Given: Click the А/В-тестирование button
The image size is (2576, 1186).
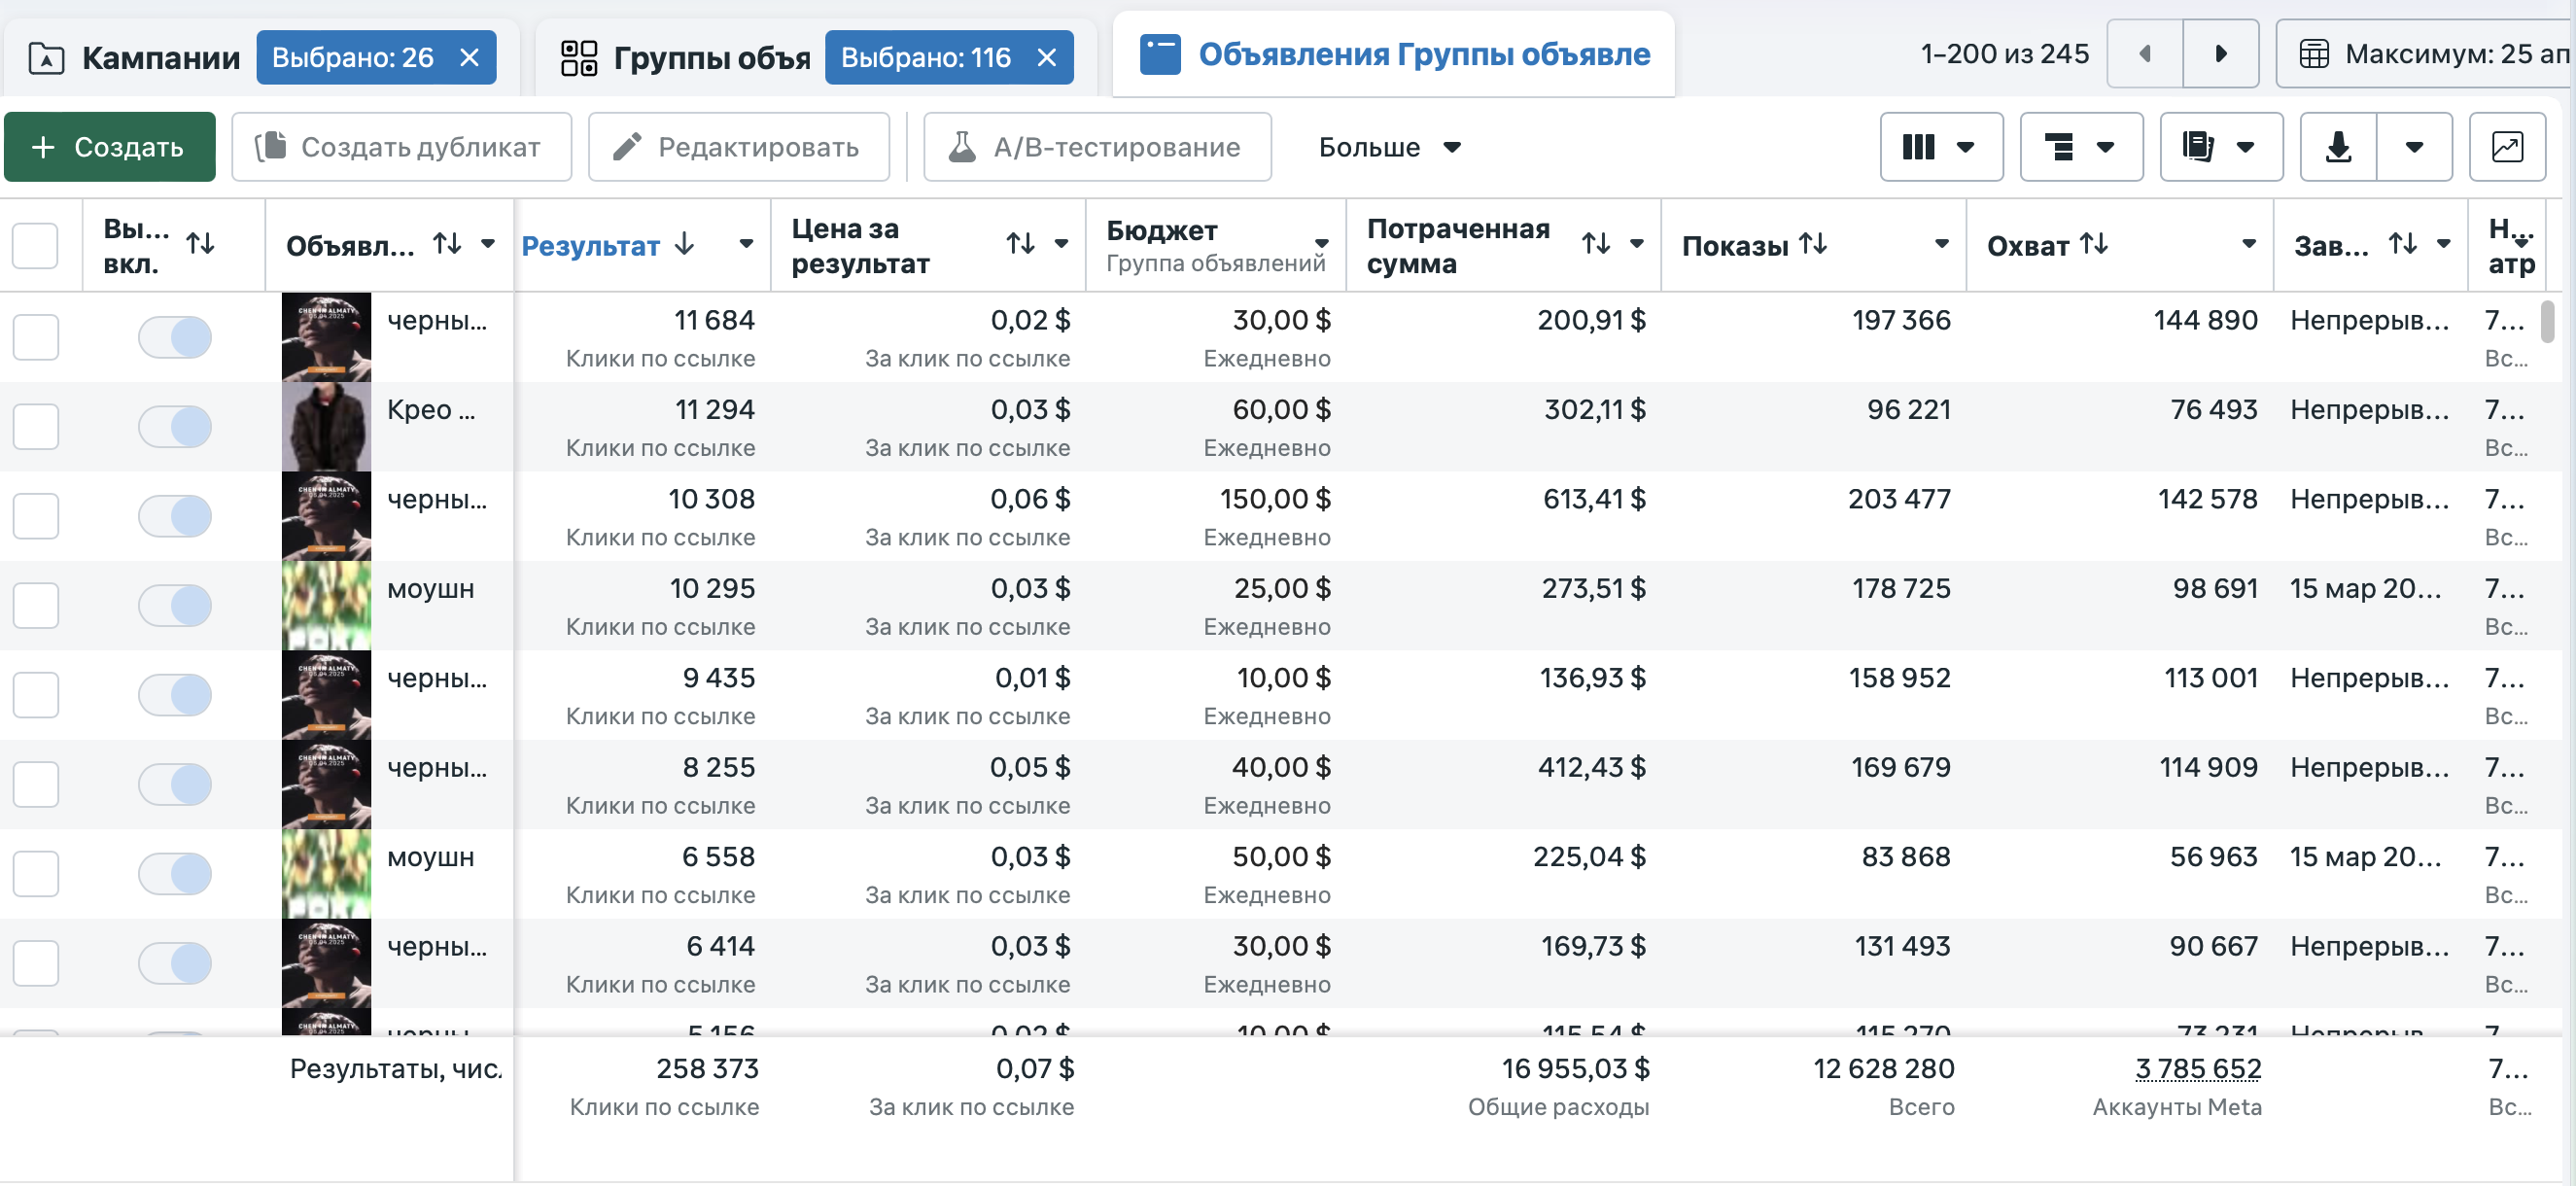Looking at the screenshot, I should pos(1097,147).
